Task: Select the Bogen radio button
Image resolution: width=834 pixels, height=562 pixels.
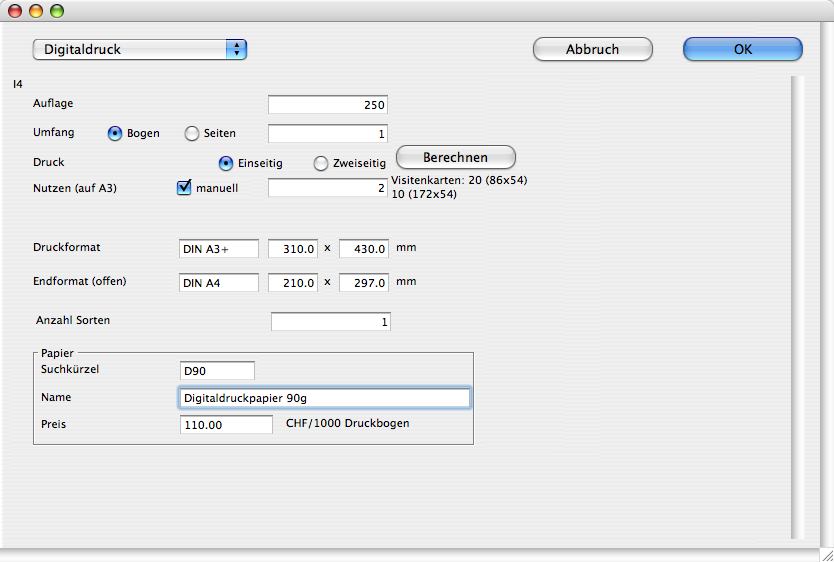Action: pos(115,133)
